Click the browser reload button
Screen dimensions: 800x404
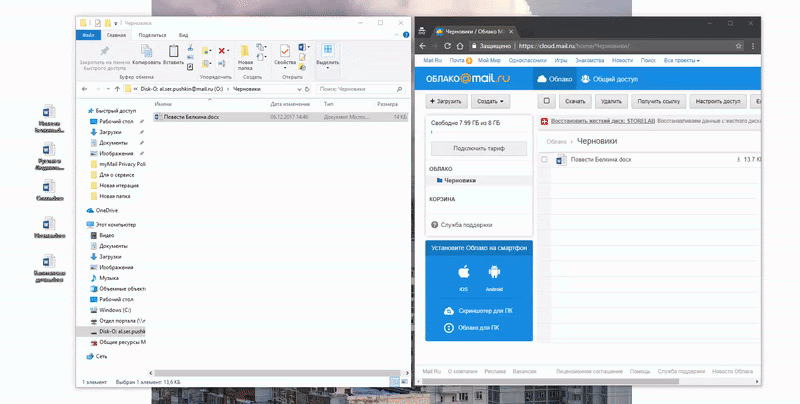click(x=447, y=46)
